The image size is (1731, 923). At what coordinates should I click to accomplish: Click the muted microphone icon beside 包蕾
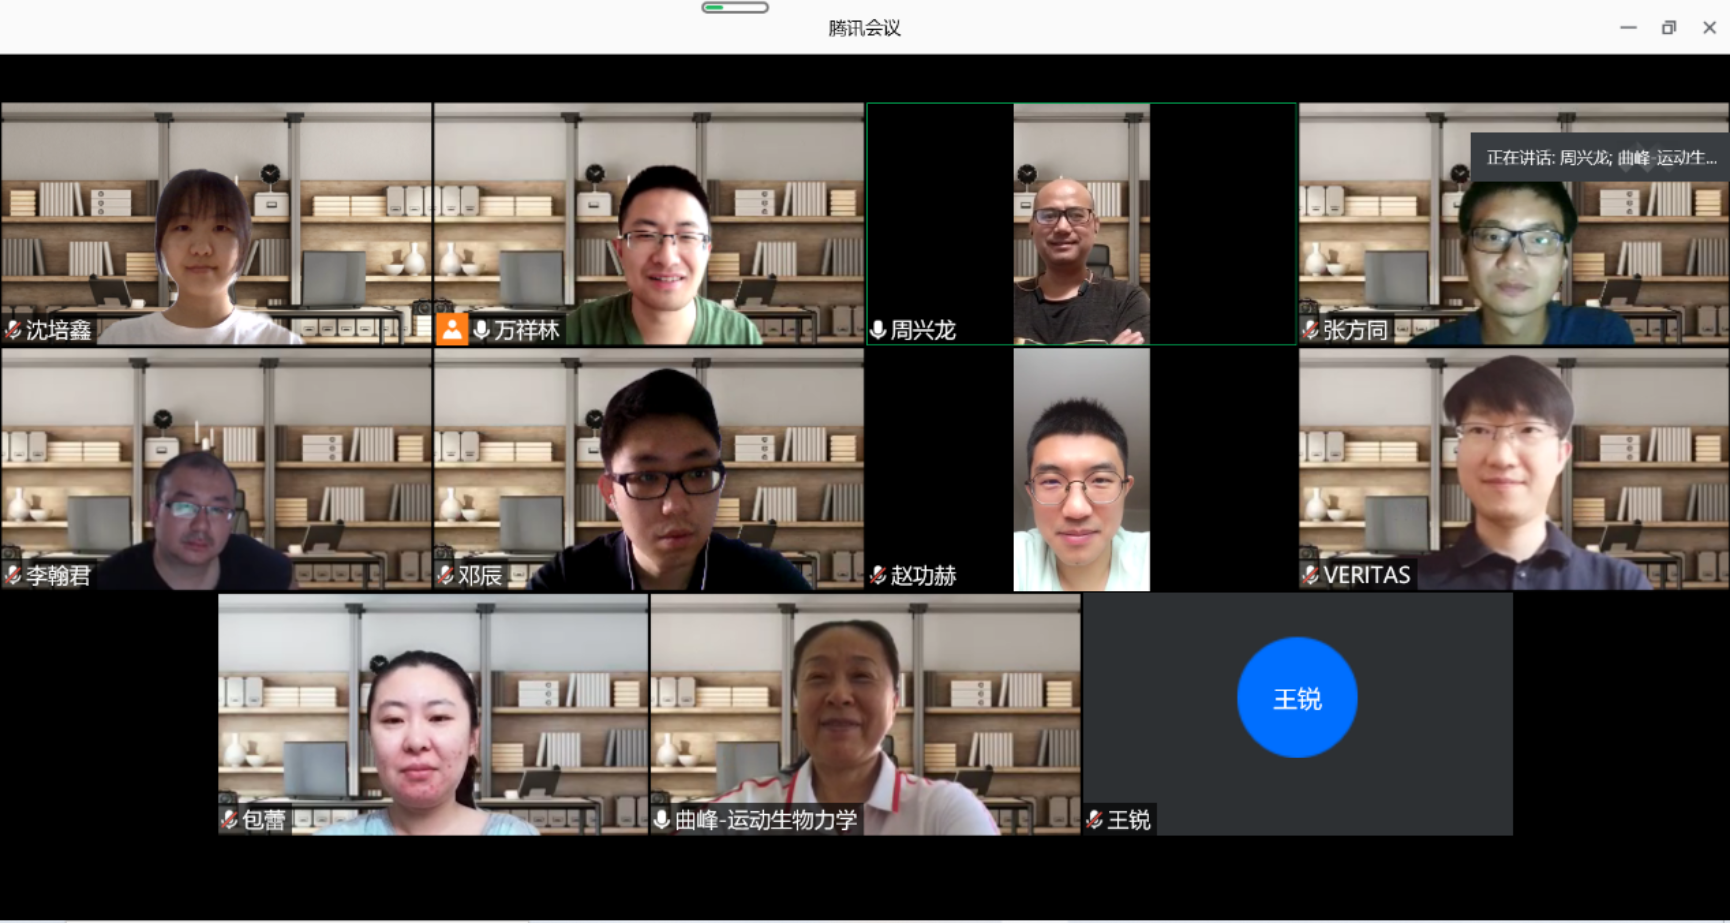[229, 820]
